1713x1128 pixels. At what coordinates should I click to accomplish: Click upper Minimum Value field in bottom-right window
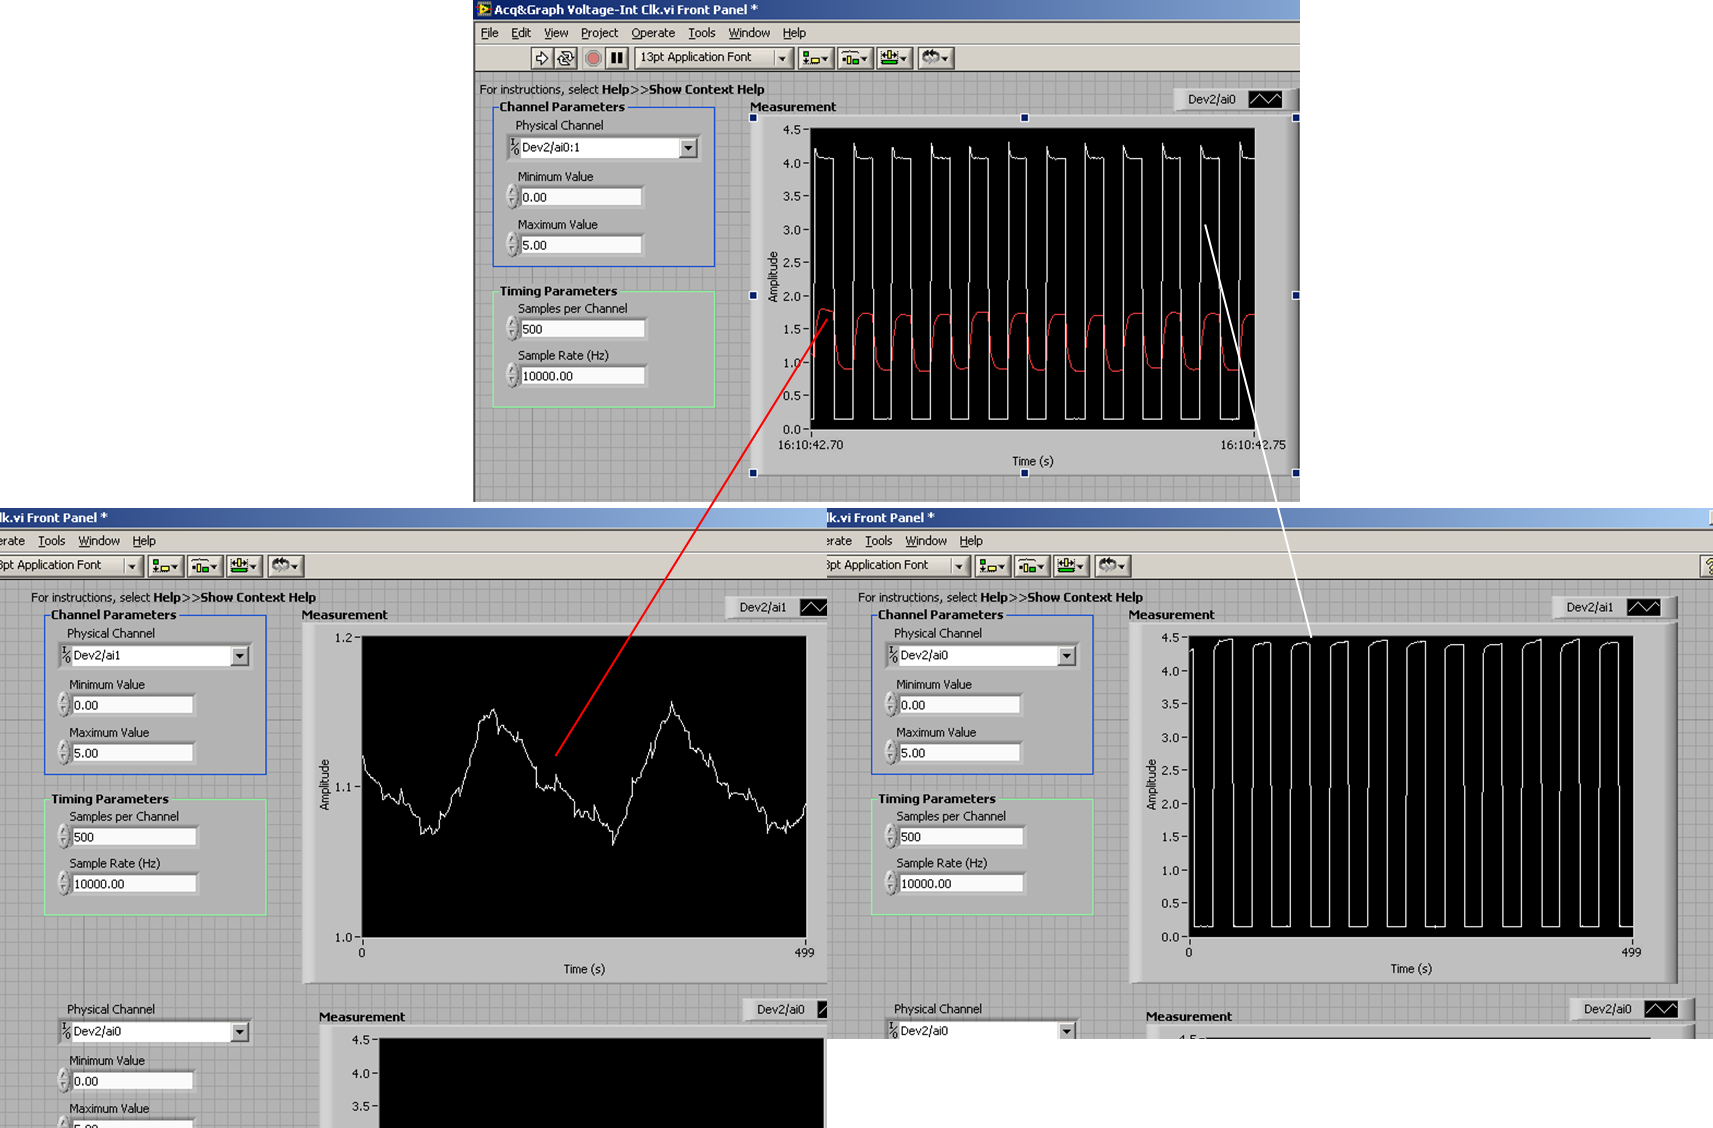pyautogui.click(x=959, y=706)
